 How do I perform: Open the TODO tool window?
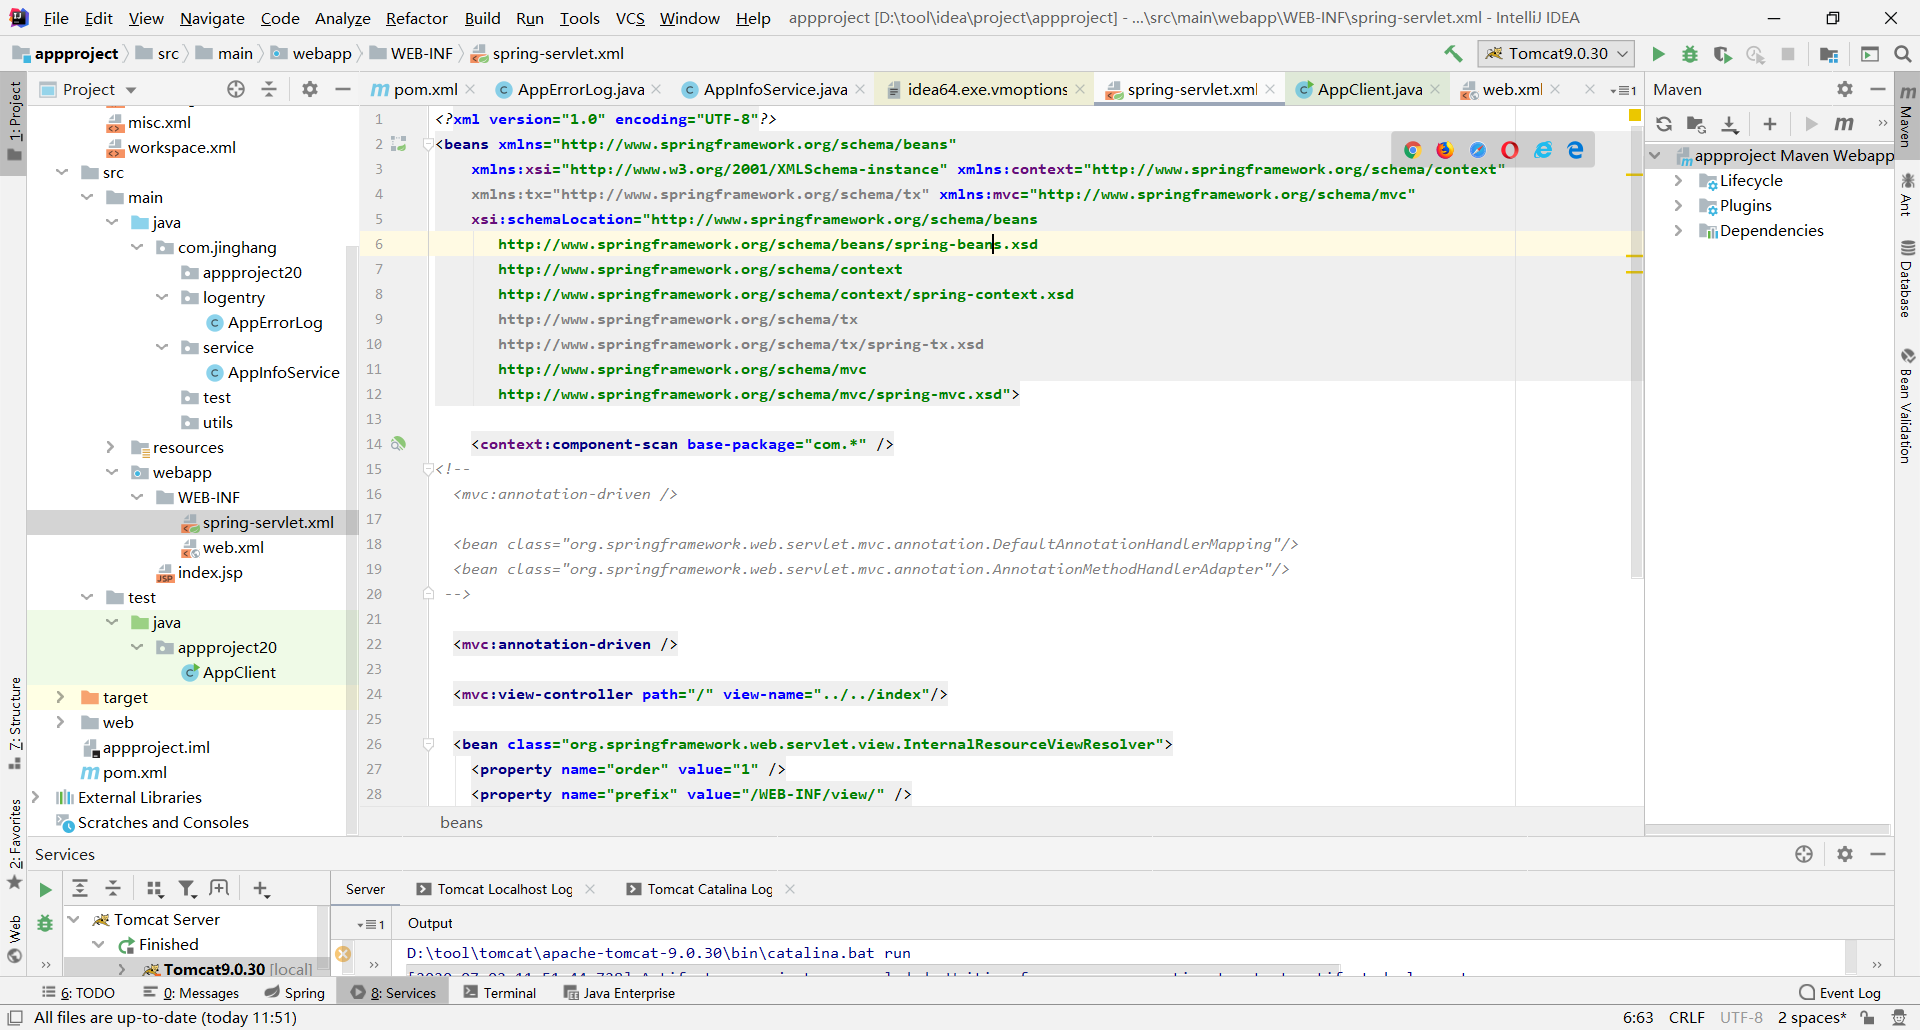[x=86, y=992]
